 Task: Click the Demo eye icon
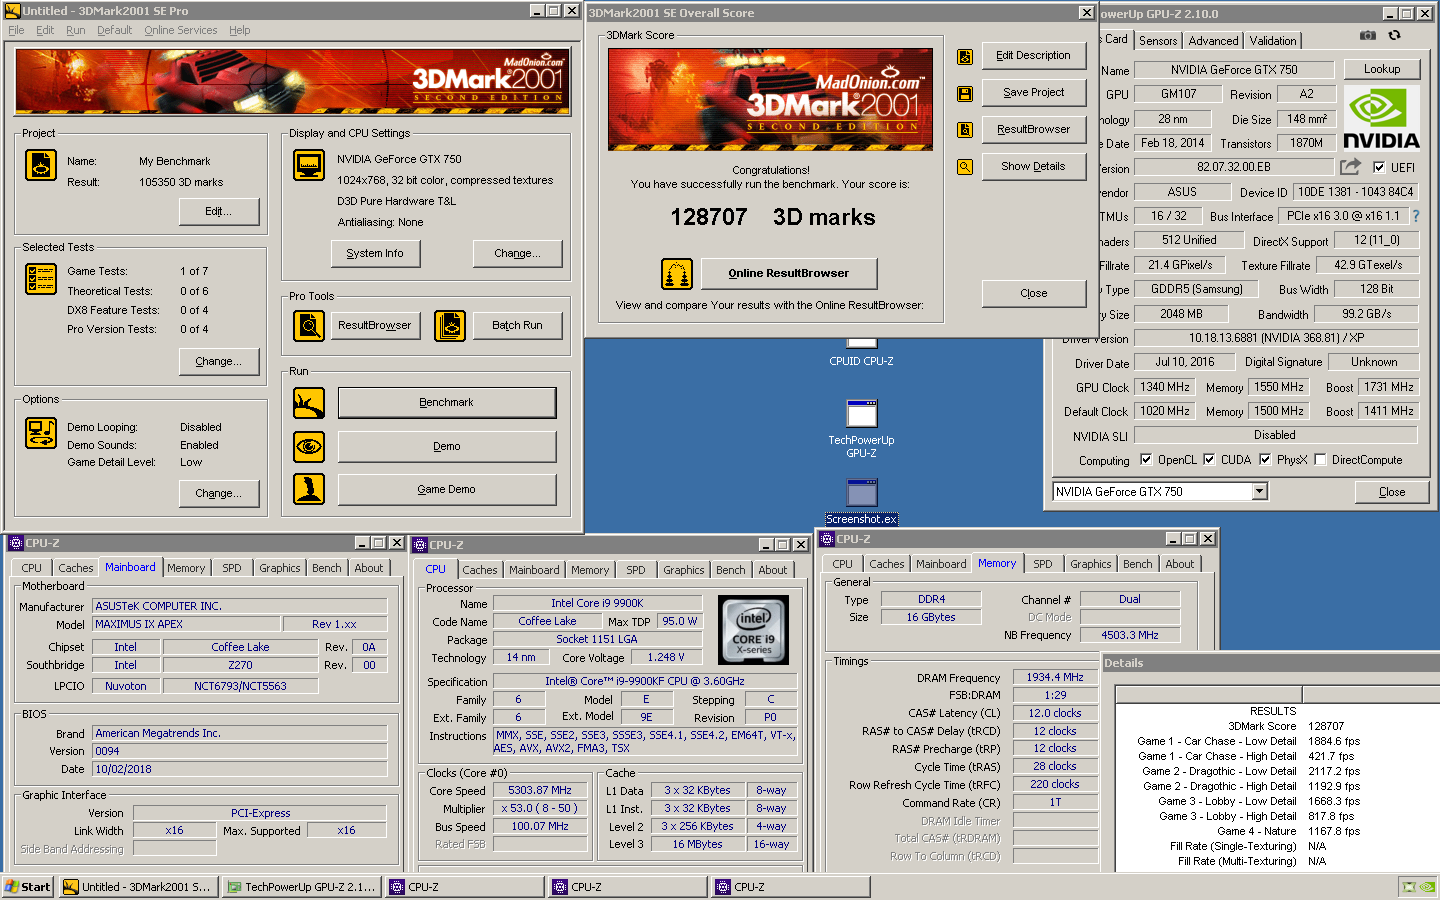click(309, 446)
